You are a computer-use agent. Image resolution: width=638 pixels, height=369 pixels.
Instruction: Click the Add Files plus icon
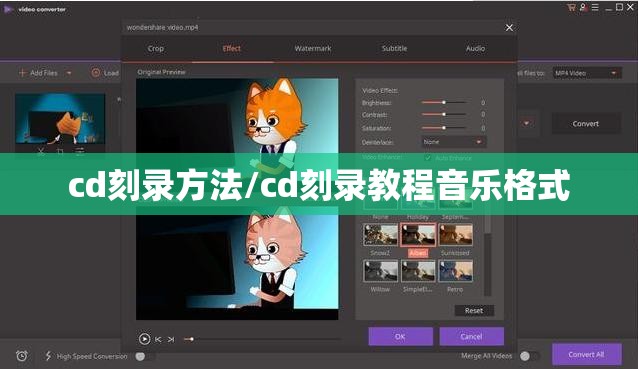click(22, 73)
